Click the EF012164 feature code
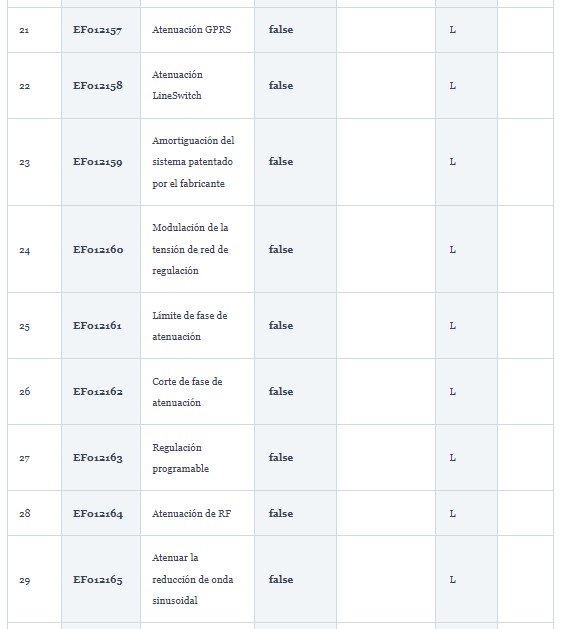 98,513
